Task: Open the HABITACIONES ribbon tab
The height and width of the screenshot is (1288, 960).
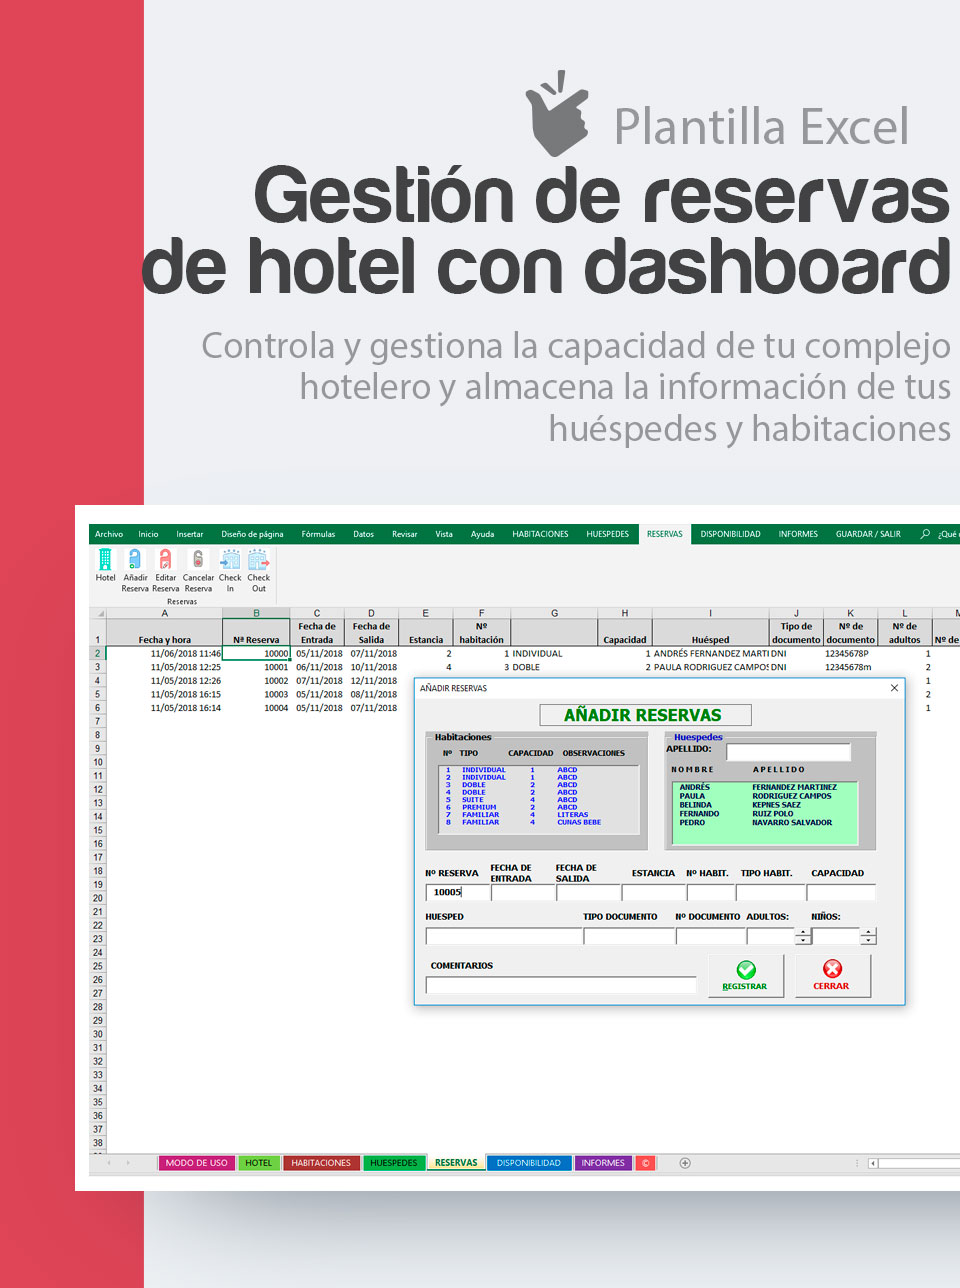Action: point(540,534)
